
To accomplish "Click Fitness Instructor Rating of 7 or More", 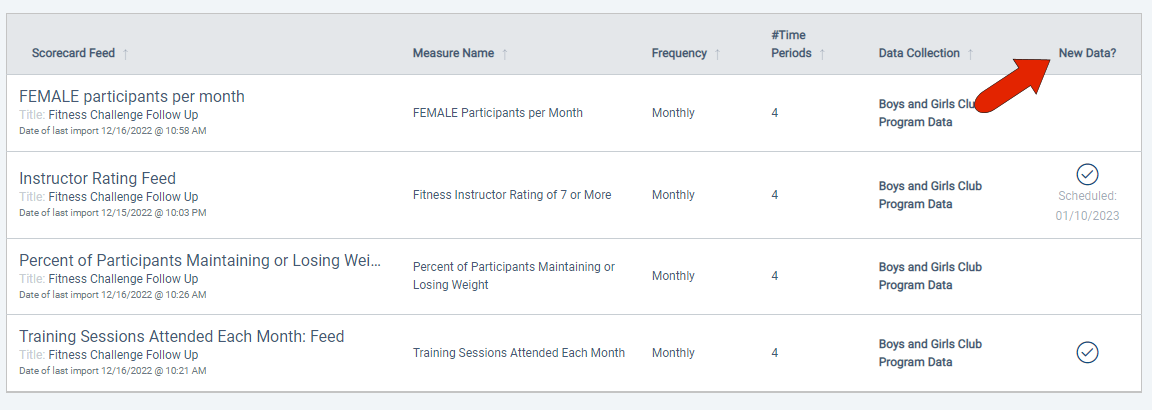I will (512, 195).
